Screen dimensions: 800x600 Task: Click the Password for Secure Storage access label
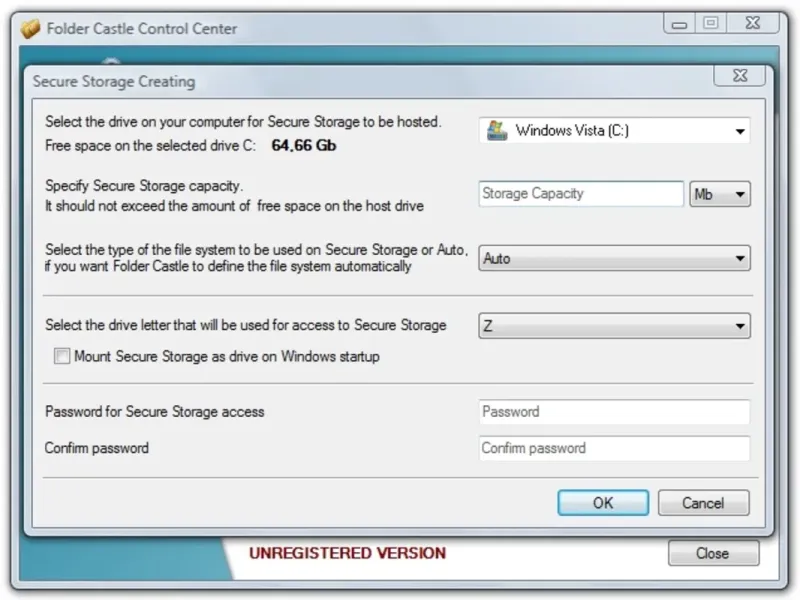(155, 412)
